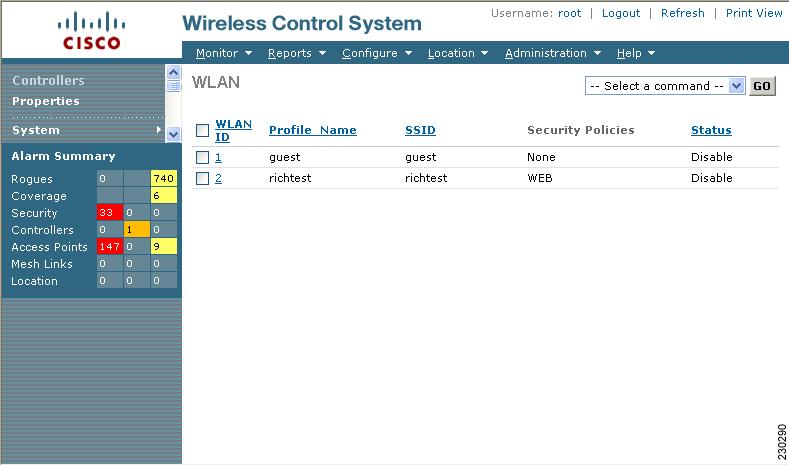Open the Administration menu
Screen dimensions: 789x466
tap(553, 53)
